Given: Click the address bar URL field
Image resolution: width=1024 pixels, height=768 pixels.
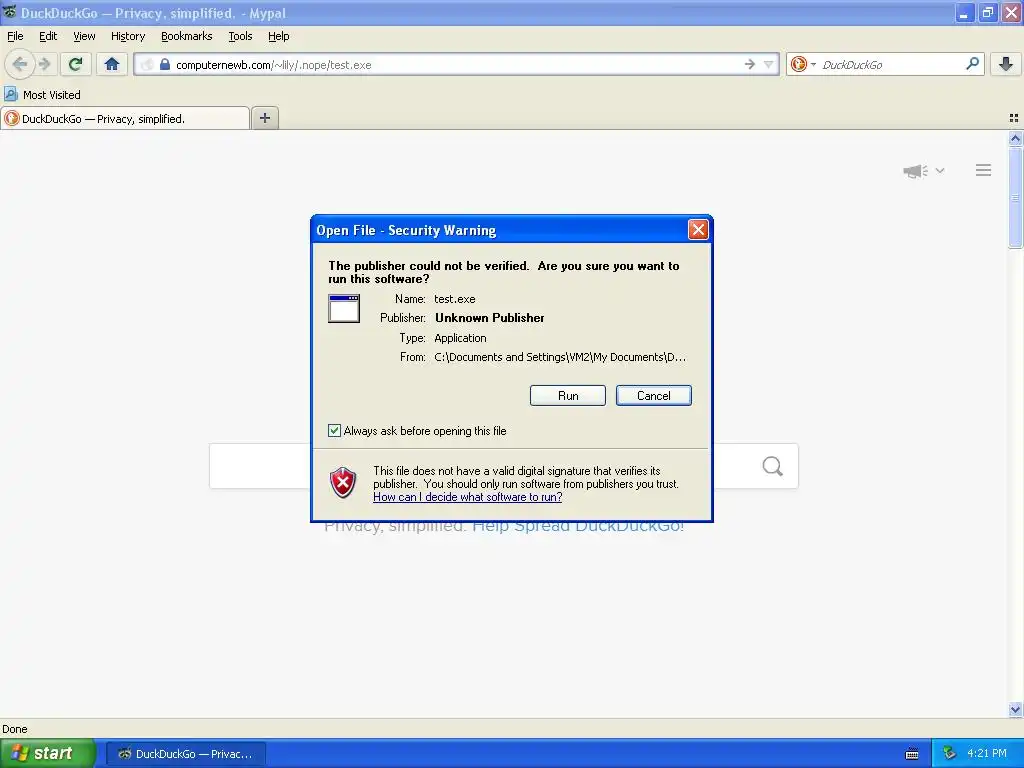Looking at the screenshot, I should click(457, 65).
